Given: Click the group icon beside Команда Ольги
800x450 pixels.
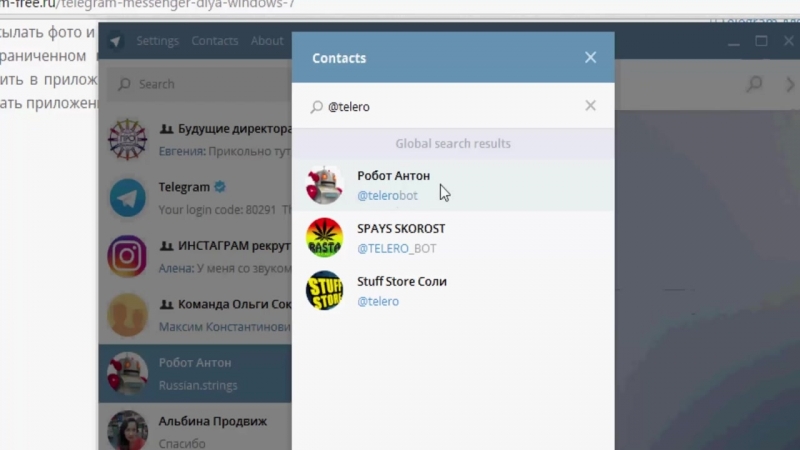Looking at the screenshot, I should (x=166, y=305).
